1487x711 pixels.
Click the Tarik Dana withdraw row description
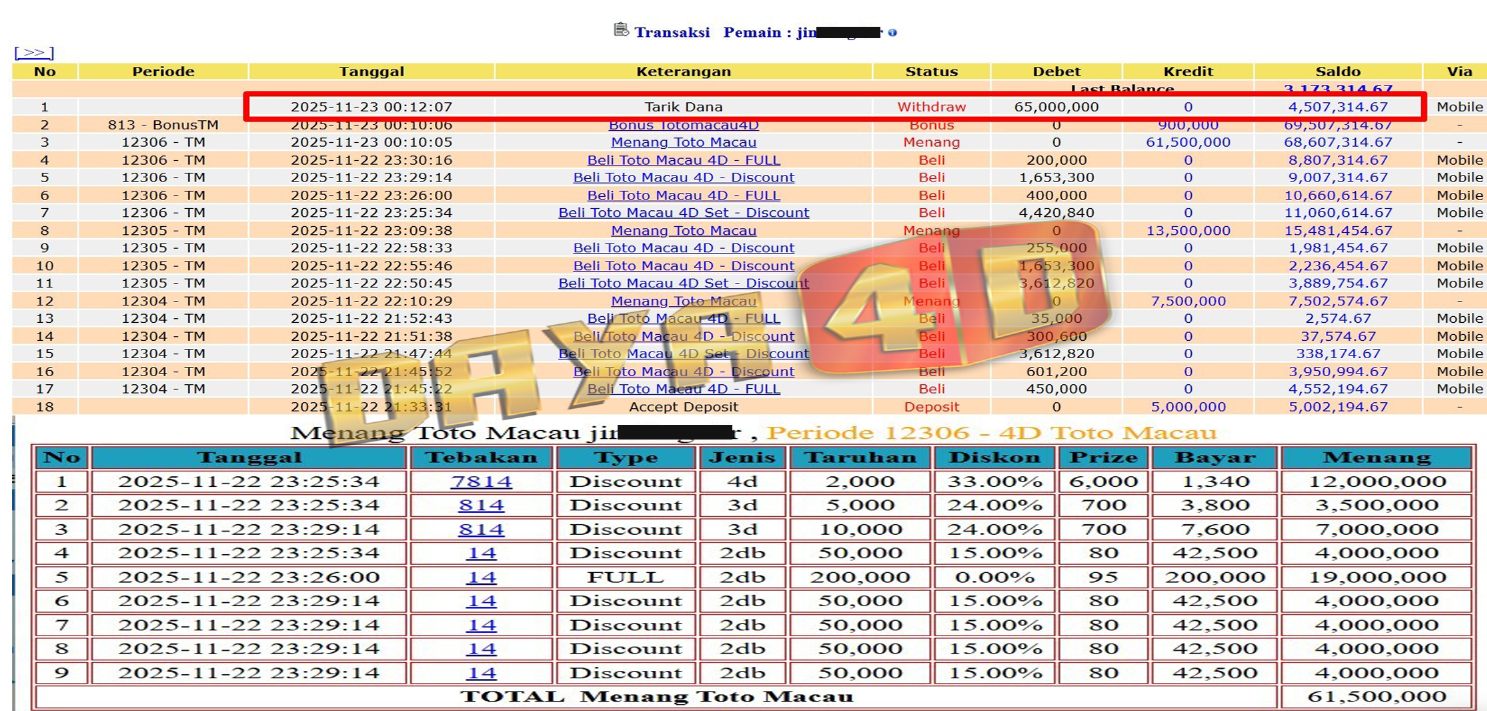(x=683, y=107)
